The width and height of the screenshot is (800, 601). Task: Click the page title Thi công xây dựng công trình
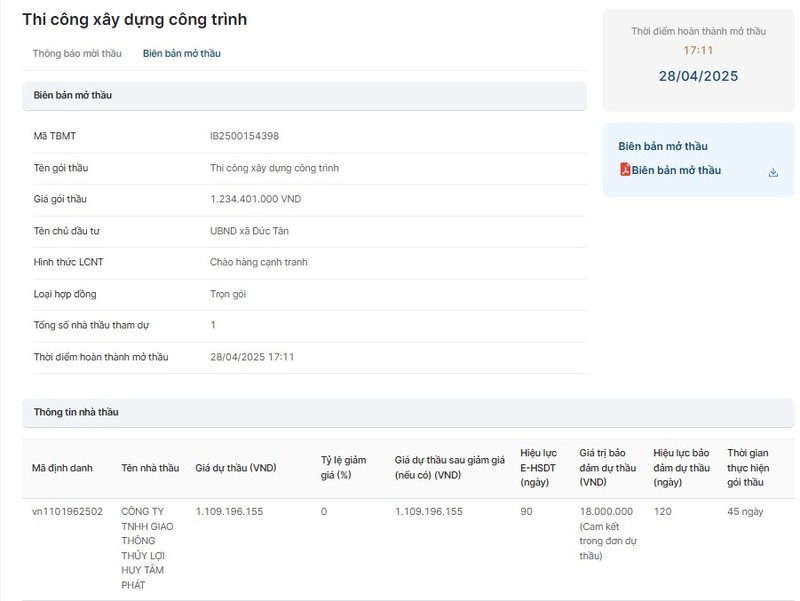coord(135,19)
